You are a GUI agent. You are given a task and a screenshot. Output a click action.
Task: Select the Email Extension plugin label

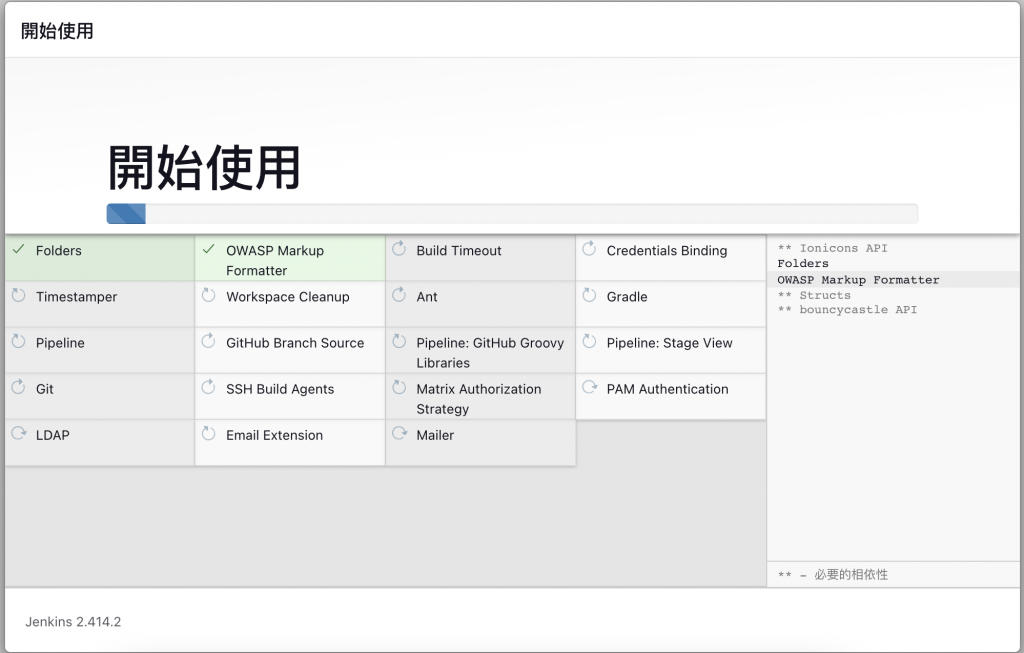(x=274, y=436)
